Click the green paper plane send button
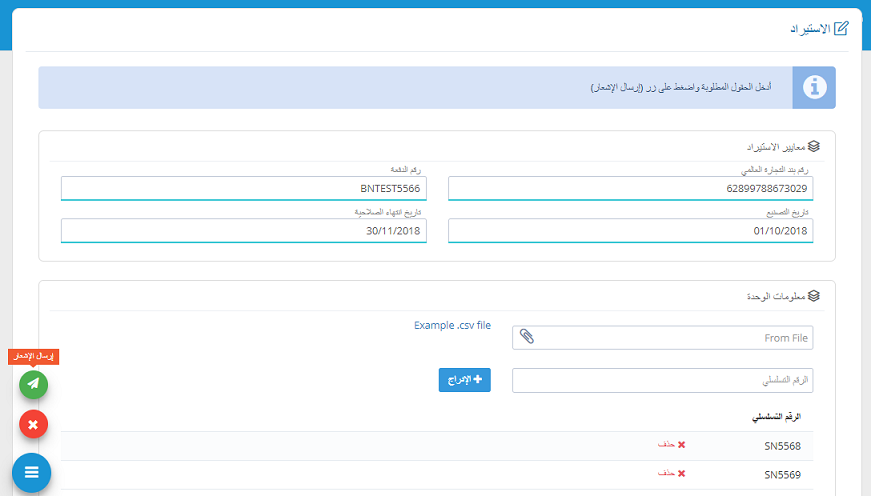The width and height of the screenshot is (871, 496). click(x=33, y=384)
